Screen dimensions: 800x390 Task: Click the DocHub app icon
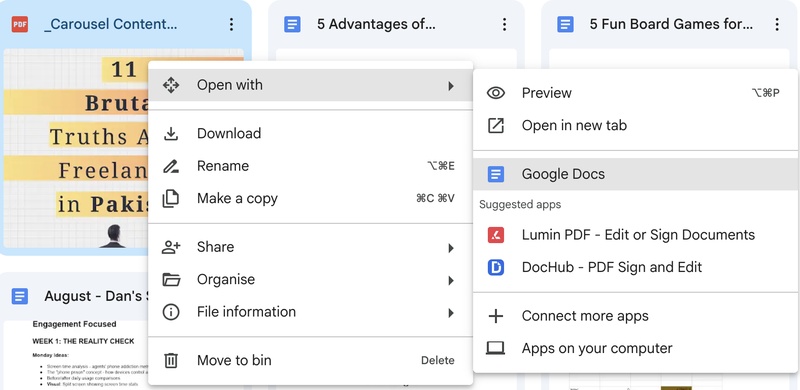(495, 267)
